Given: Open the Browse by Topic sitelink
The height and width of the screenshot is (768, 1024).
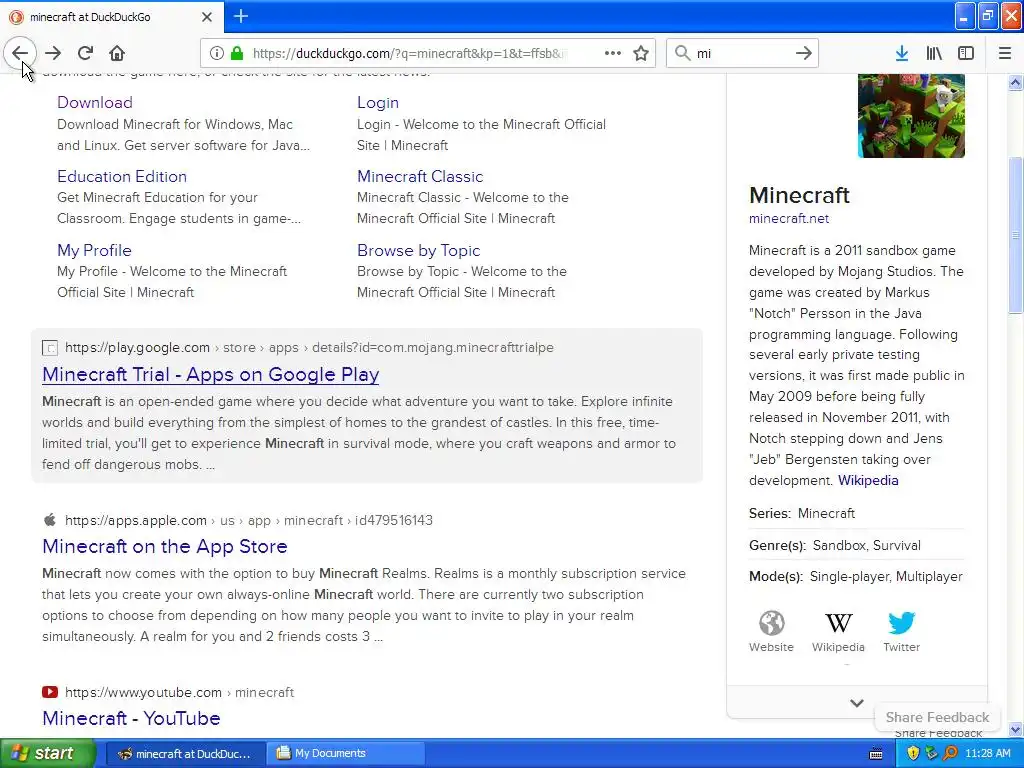Looking at the screenshot, I should (x=419, y=250).
